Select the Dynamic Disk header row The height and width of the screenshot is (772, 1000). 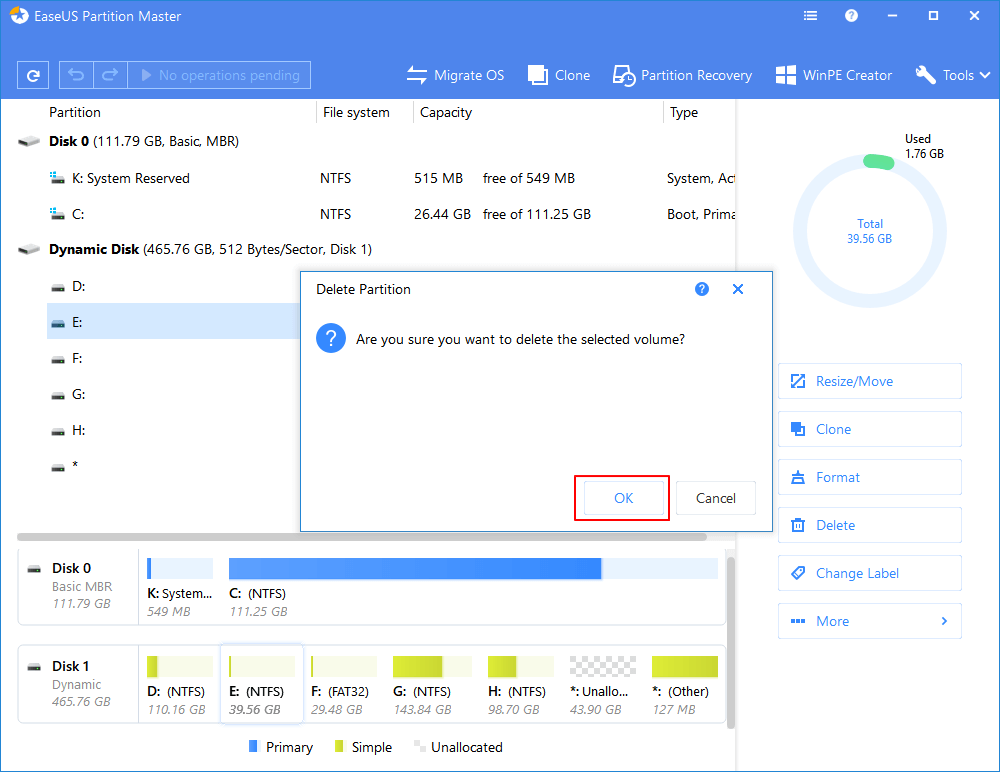[x=376, y=249]
